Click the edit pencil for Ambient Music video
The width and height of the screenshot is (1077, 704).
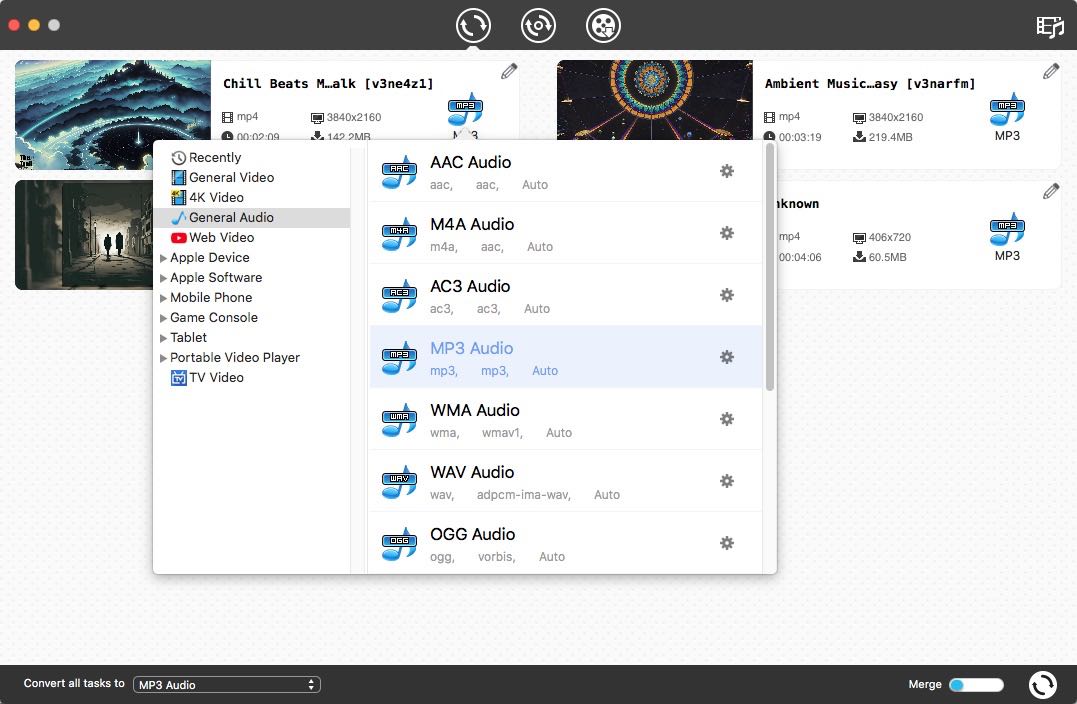tap(1051, 71)
